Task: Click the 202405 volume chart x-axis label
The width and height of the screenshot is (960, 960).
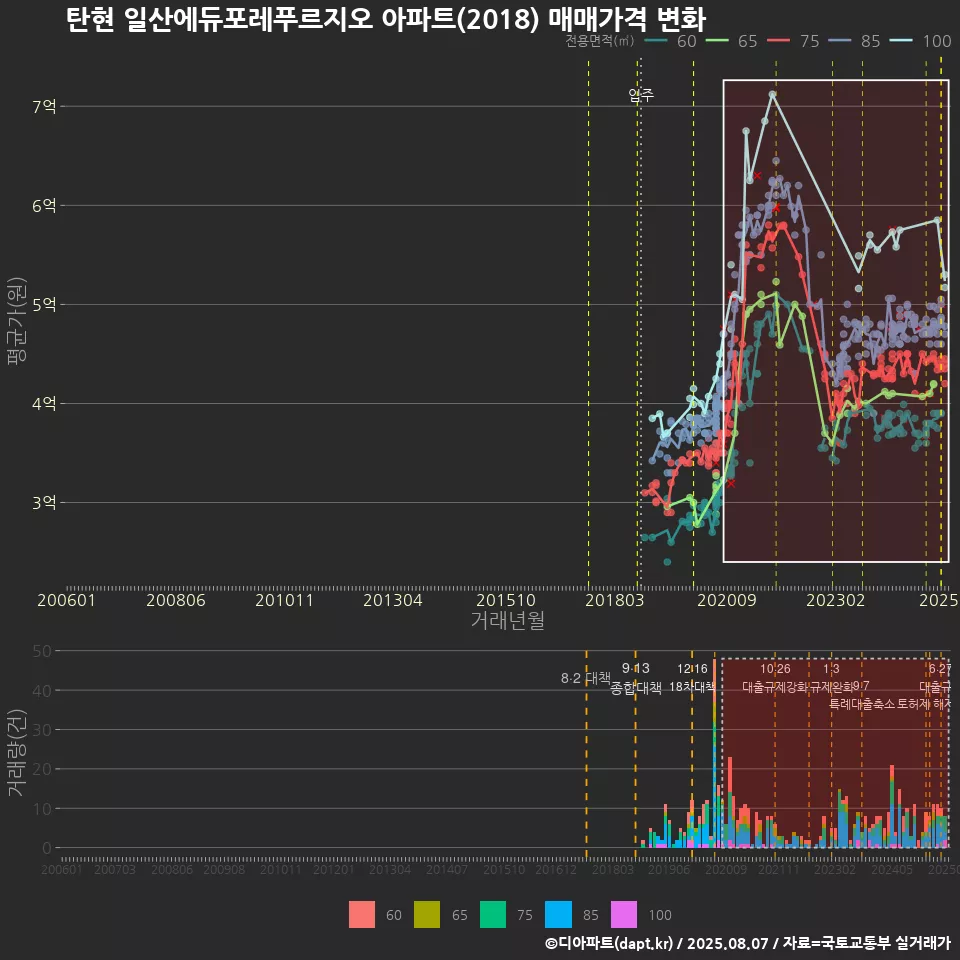Action: tap(892, 869)
